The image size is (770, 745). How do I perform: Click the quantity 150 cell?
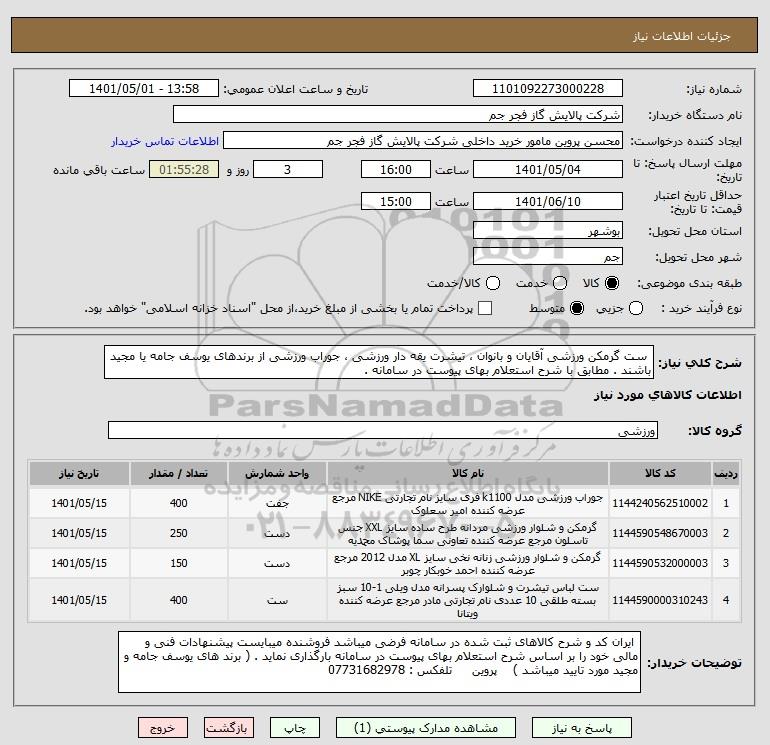tap(179, 564)
